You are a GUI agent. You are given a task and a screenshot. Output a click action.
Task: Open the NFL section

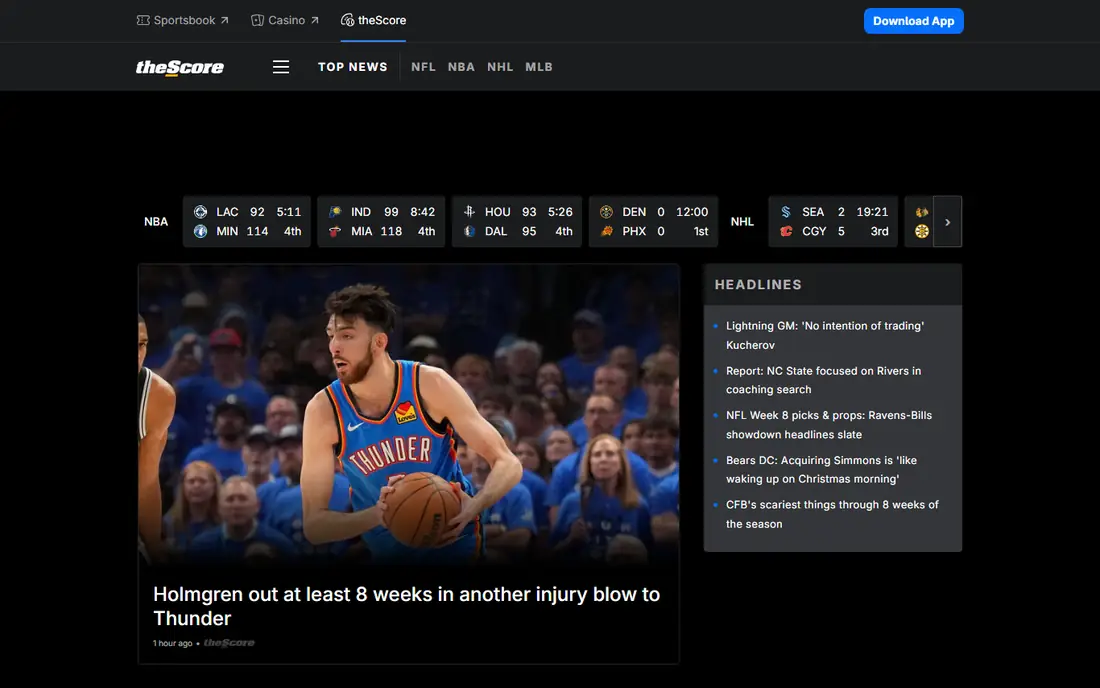[423, 67]
